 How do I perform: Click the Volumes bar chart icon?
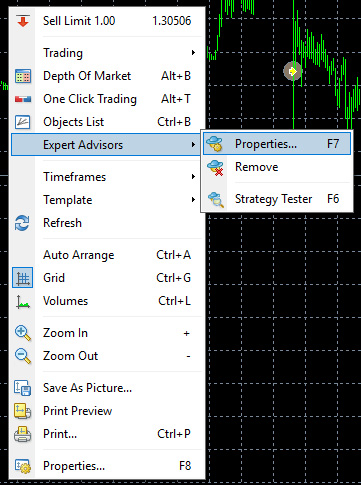pos(23,301)
